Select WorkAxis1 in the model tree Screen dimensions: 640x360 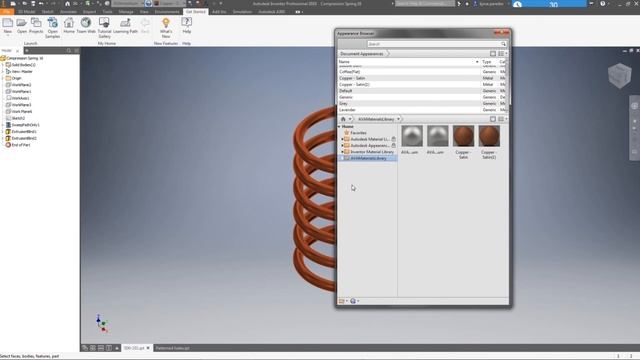[20, 98]
